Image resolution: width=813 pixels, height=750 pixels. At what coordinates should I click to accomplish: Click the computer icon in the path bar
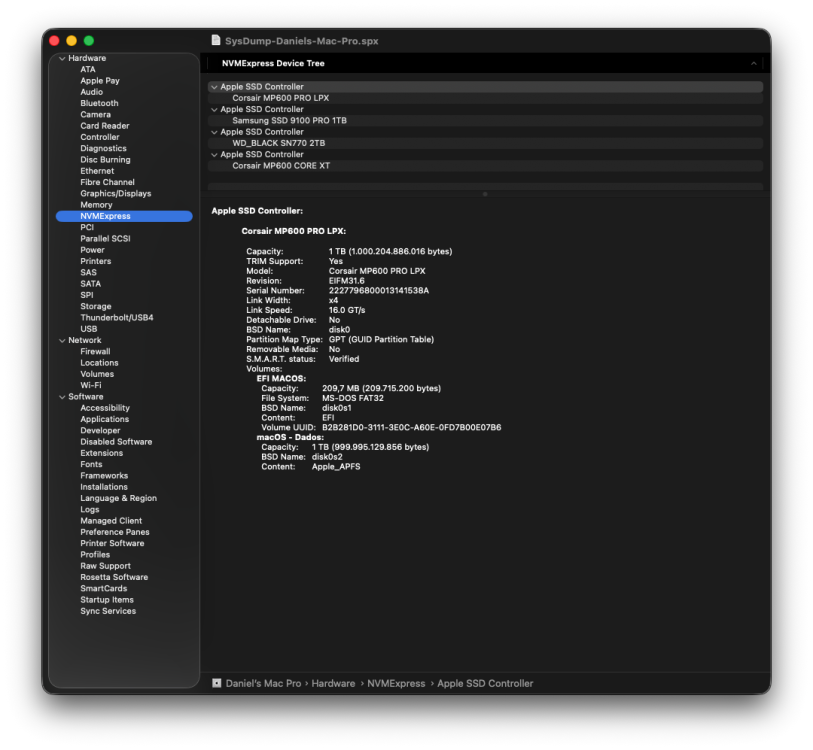click(217, 683)
